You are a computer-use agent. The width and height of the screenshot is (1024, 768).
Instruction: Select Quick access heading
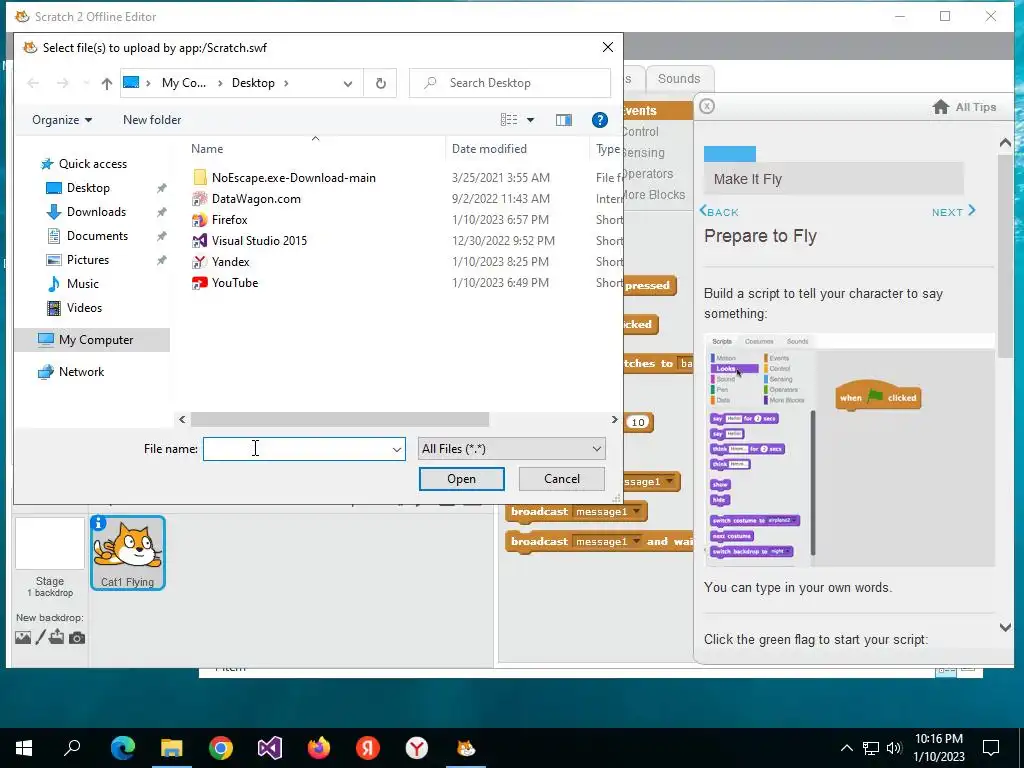(93, 164)
